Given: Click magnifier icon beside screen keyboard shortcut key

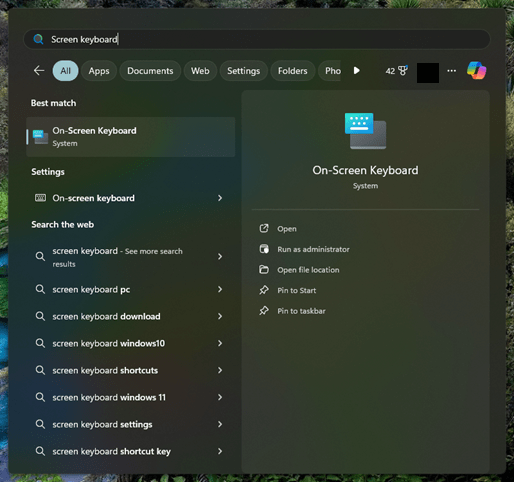Looking at the screenshot, I should coord(40,451).
